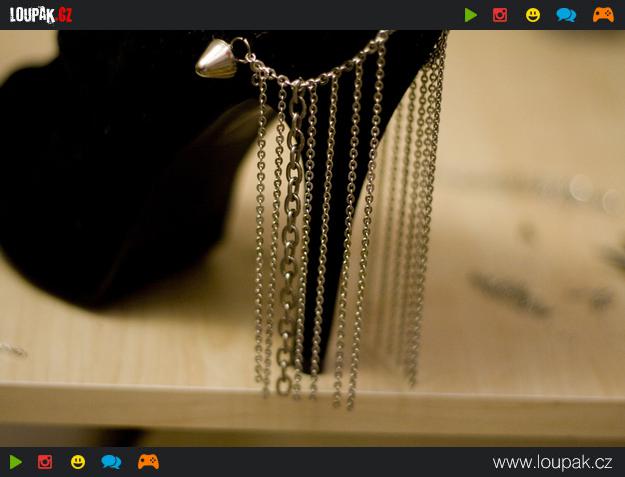Image resolution: width=625 pixels, height=477 pixels.
Task: Open the red Instagram icon in bottom bar
Action: (45, 462)
